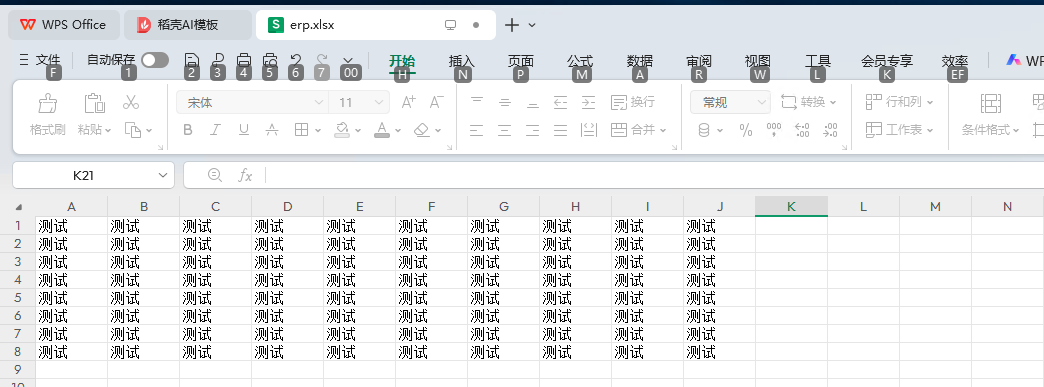
Task: Click the Decrease Font Size A- icon
Action: click(x=436, y=102)
